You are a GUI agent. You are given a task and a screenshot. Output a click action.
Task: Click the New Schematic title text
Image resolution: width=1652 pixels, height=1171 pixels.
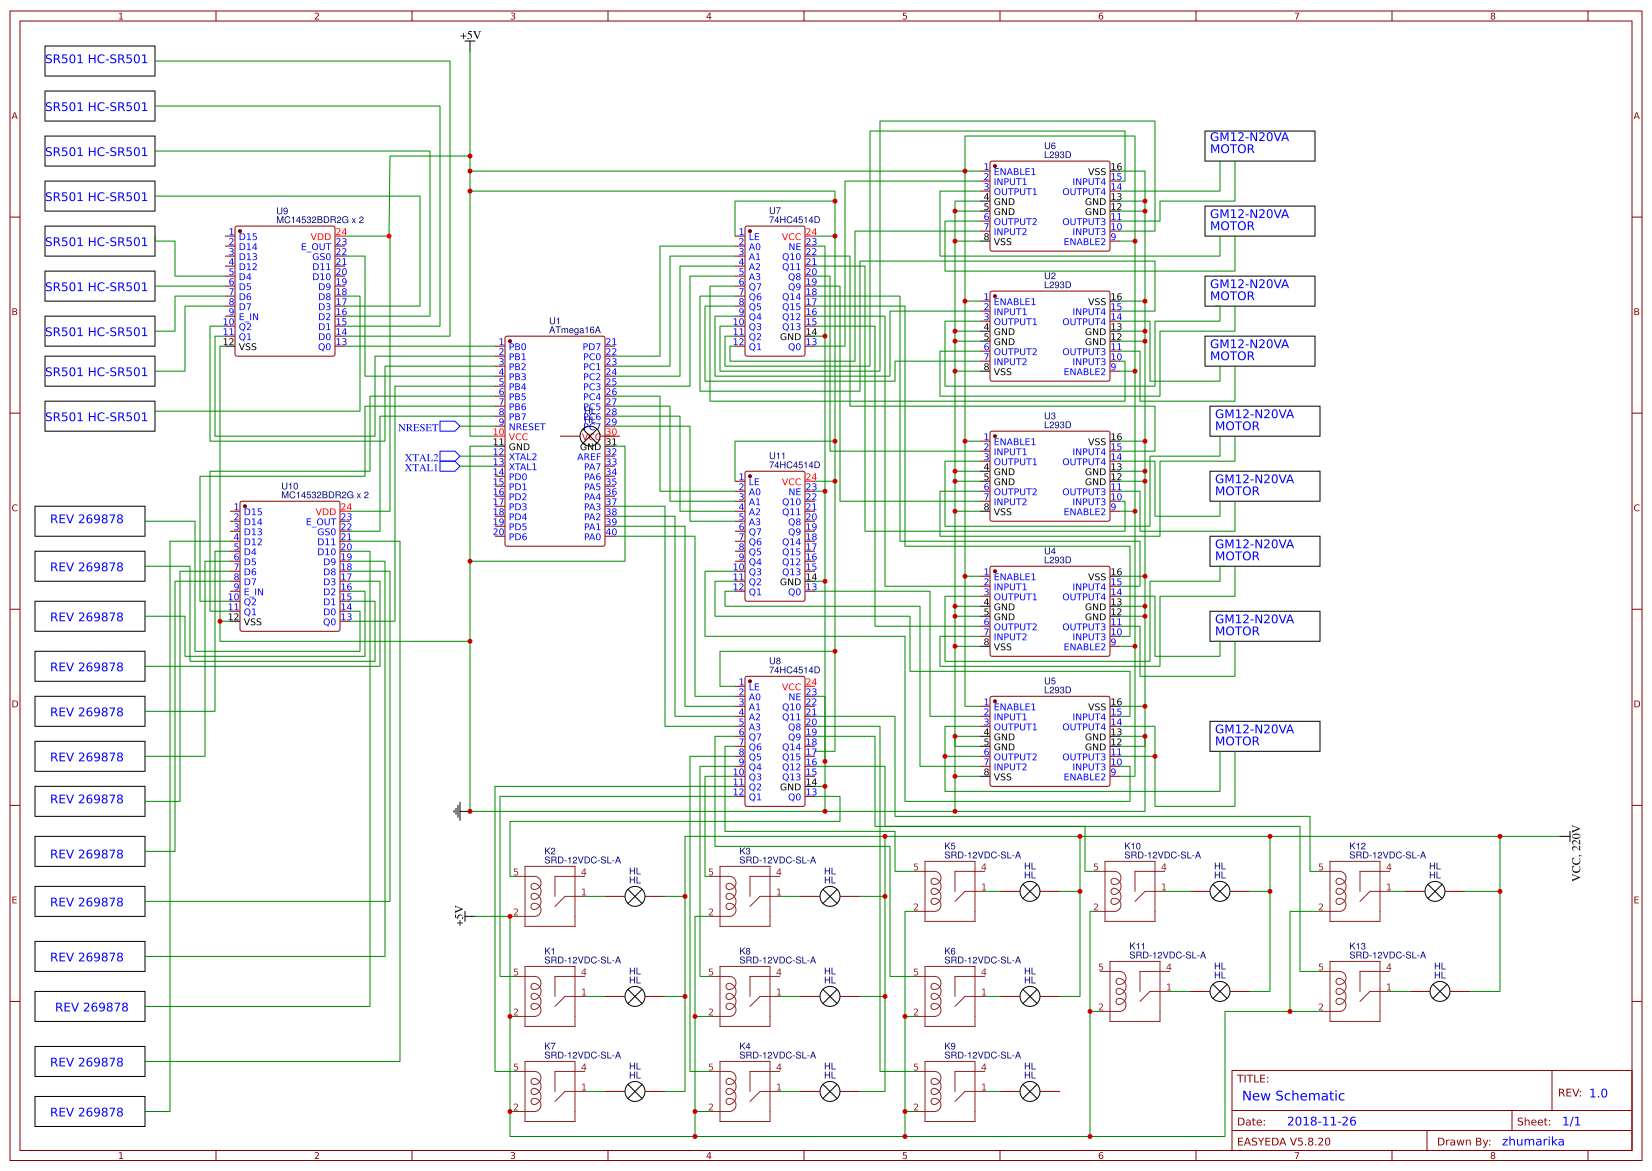(1292, 1096)
